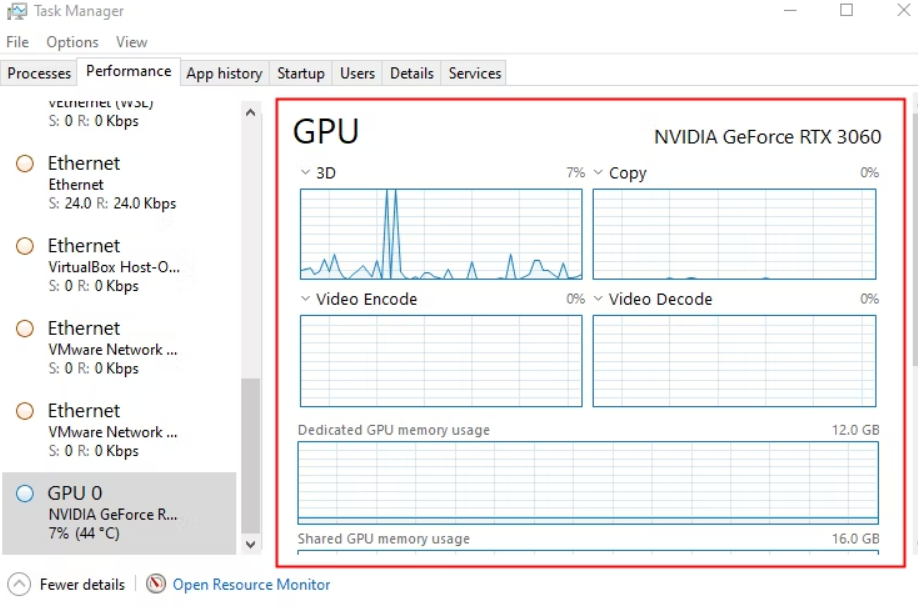
Task: Open the Video Decode engine dropdown
Action: tap(598, 299)
